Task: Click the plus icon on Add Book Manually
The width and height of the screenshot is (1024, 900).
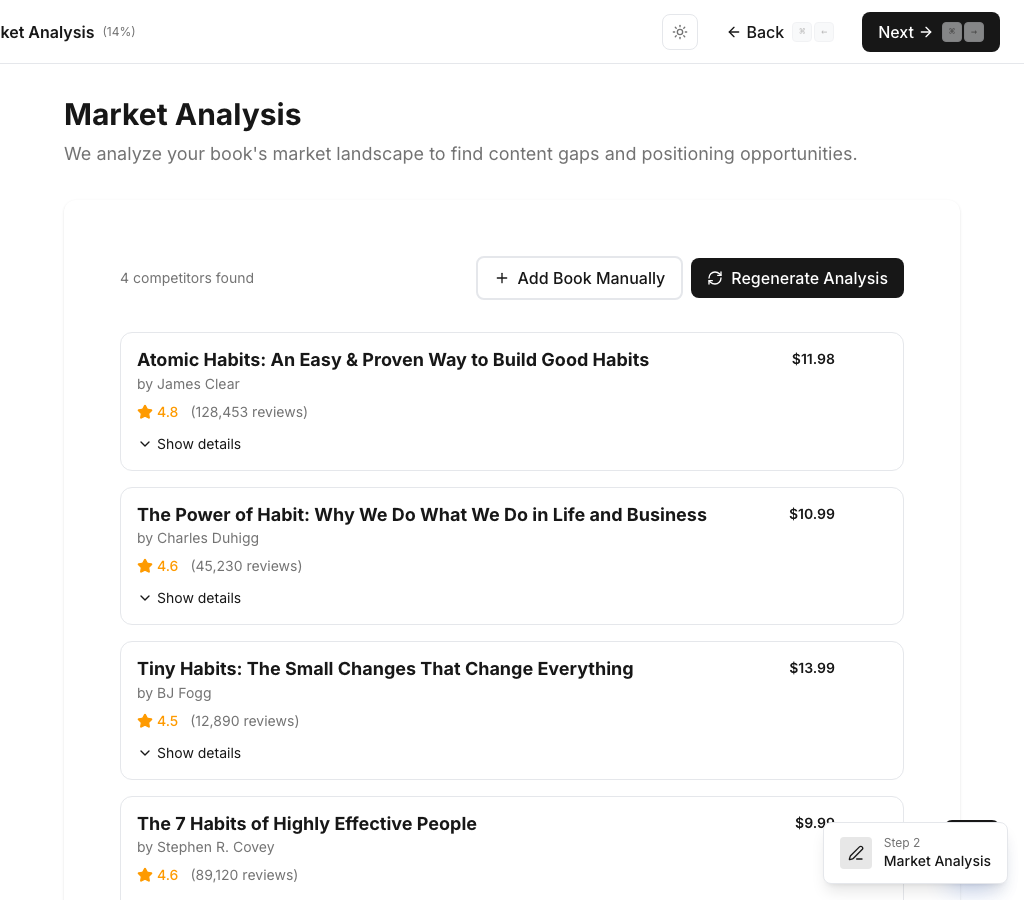Action: click(x=502, y=278)
